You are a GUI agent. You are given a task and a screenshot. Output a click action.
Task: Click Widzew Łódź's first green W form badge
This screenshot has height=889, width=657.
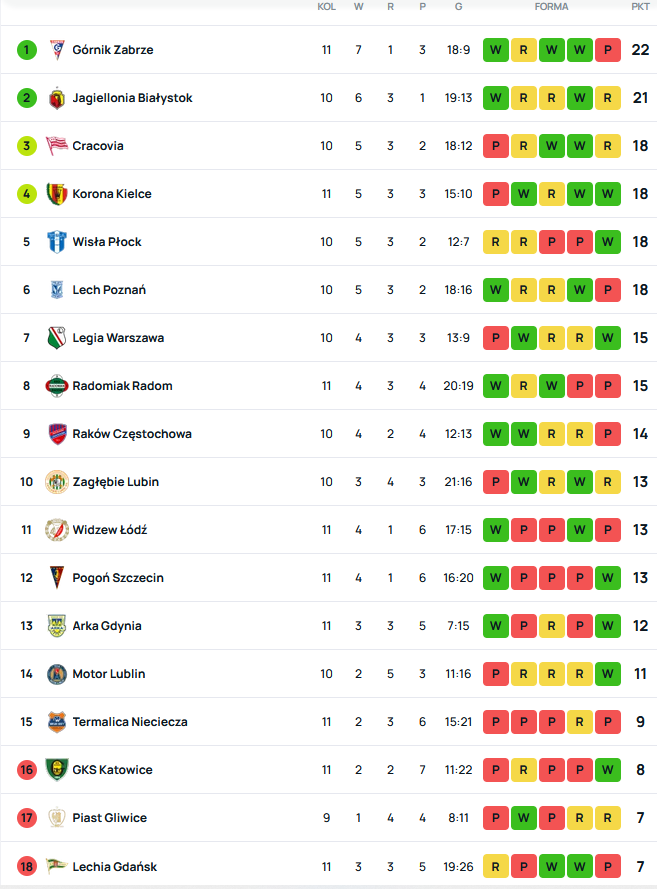(x=495, y=530)
